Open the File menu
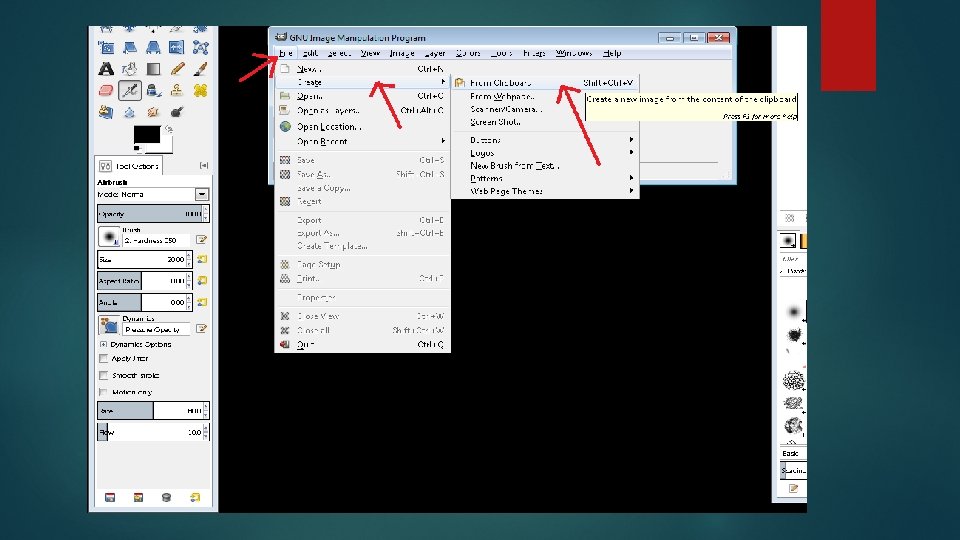 (x=285, y=53)
